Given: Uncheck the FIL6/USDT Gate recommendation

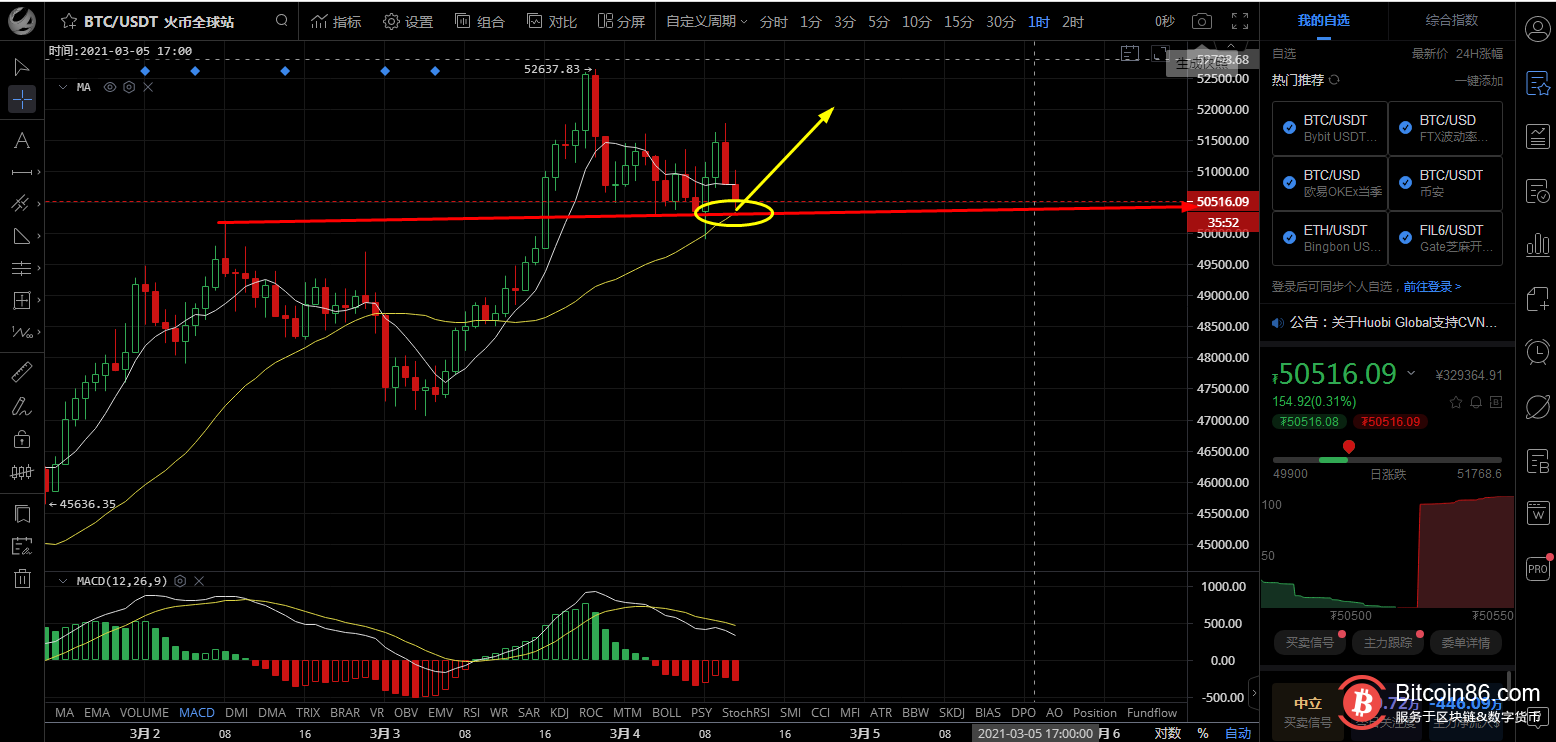Looking at the screenshot, I should point(1405,238).
